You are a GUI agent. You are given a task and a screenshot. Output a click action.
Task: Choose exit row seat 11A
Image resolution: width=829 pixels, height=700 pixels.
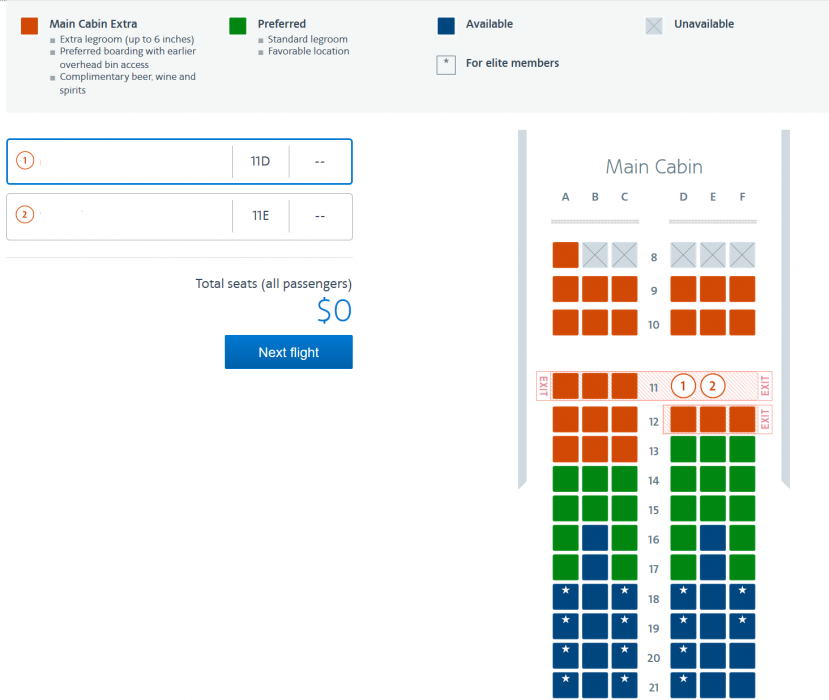(x=566, y=386)
